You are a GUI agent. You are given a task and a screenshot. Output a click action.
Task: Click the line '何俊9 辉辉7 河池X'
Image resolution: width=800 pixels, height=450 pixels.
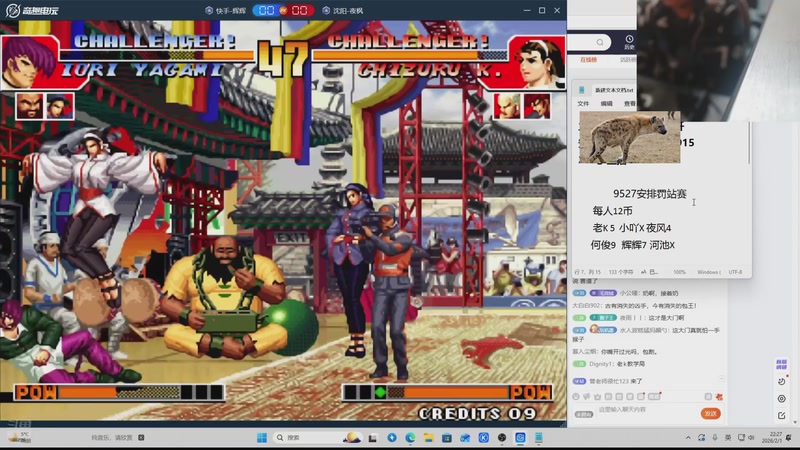pyautogui.click(x=633, y=245)
